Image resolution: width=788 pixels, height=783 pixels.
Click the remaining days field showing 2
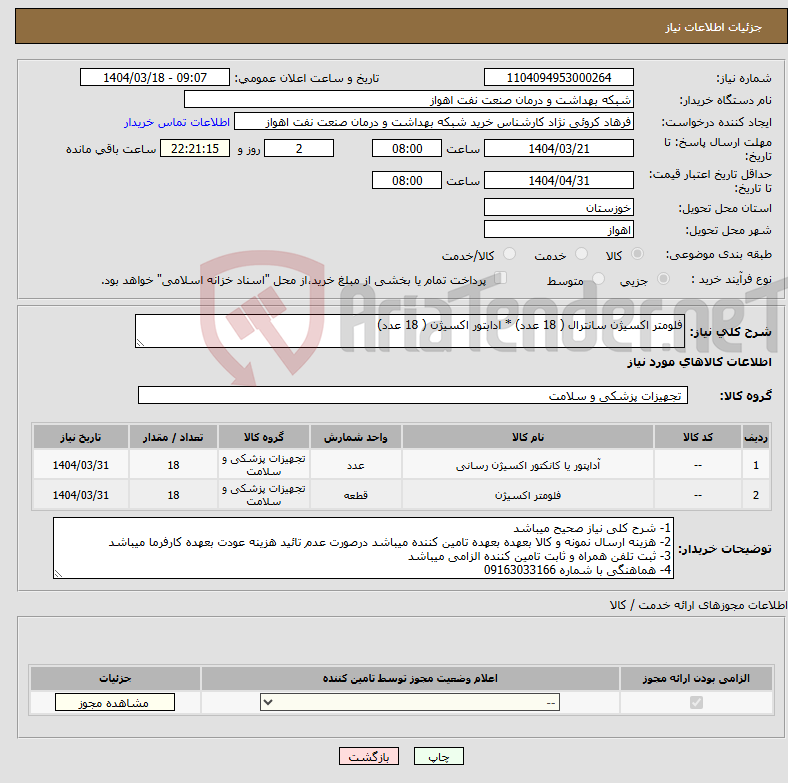pyautogui.click(x=299, y=148)
